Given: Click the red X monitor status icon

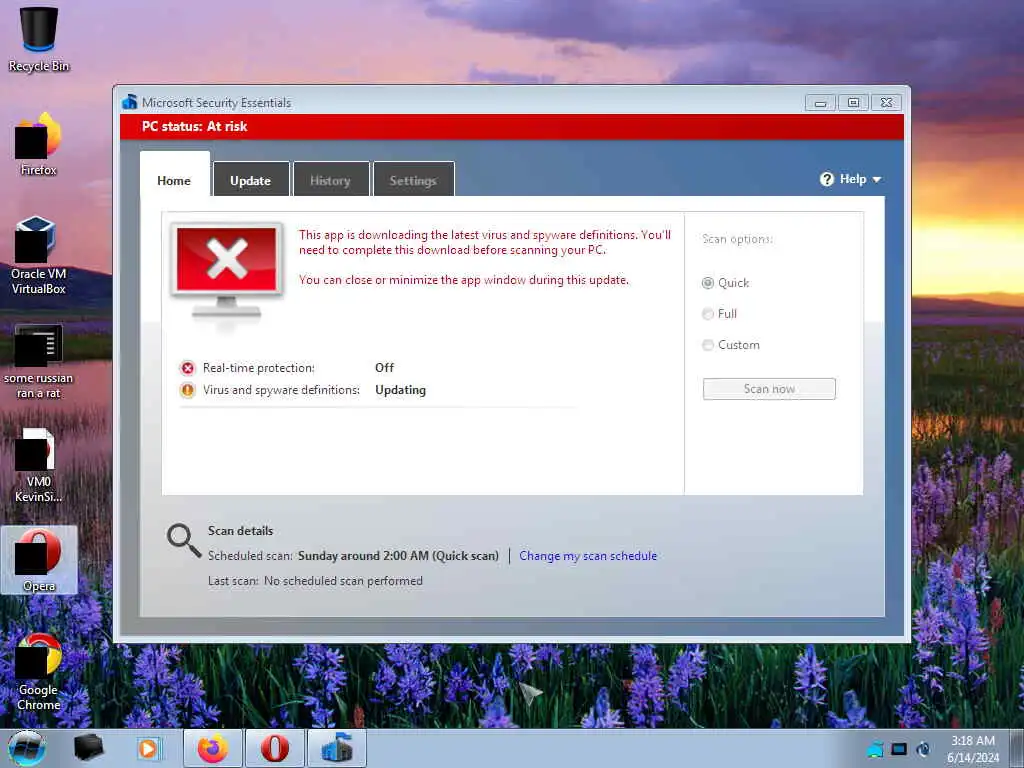Looking at the screenshot, I should (227, 270).
